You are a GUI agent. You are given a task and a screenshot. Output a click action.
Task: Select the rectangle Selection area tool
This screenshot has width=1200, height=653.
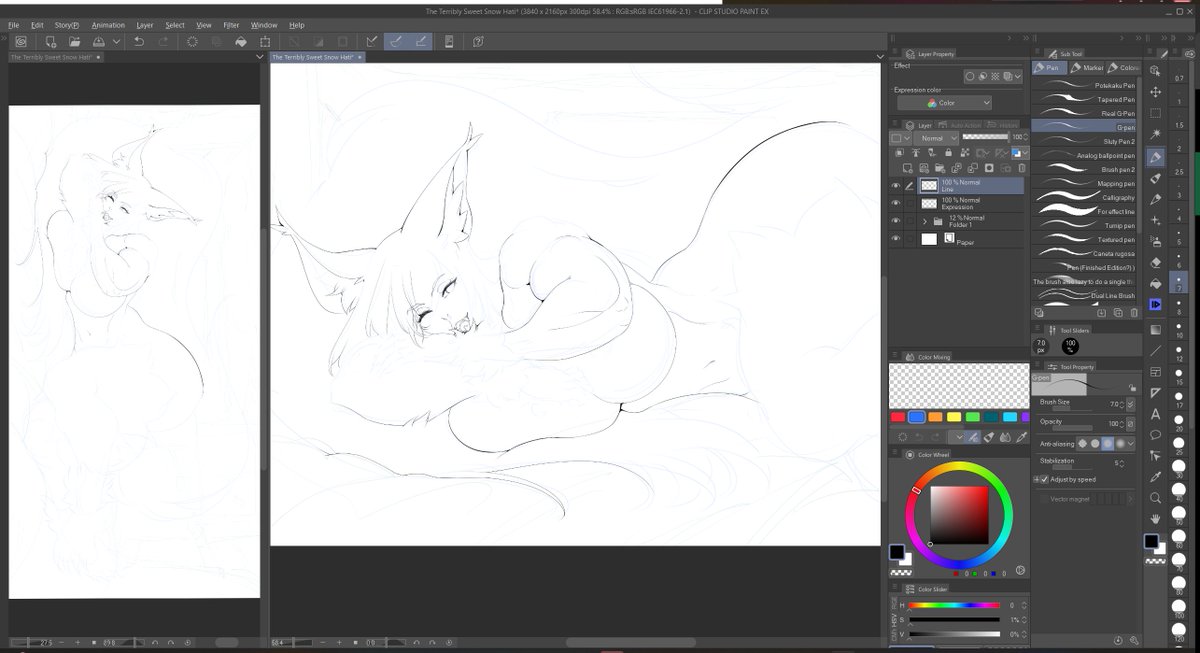pos(1155,113)
